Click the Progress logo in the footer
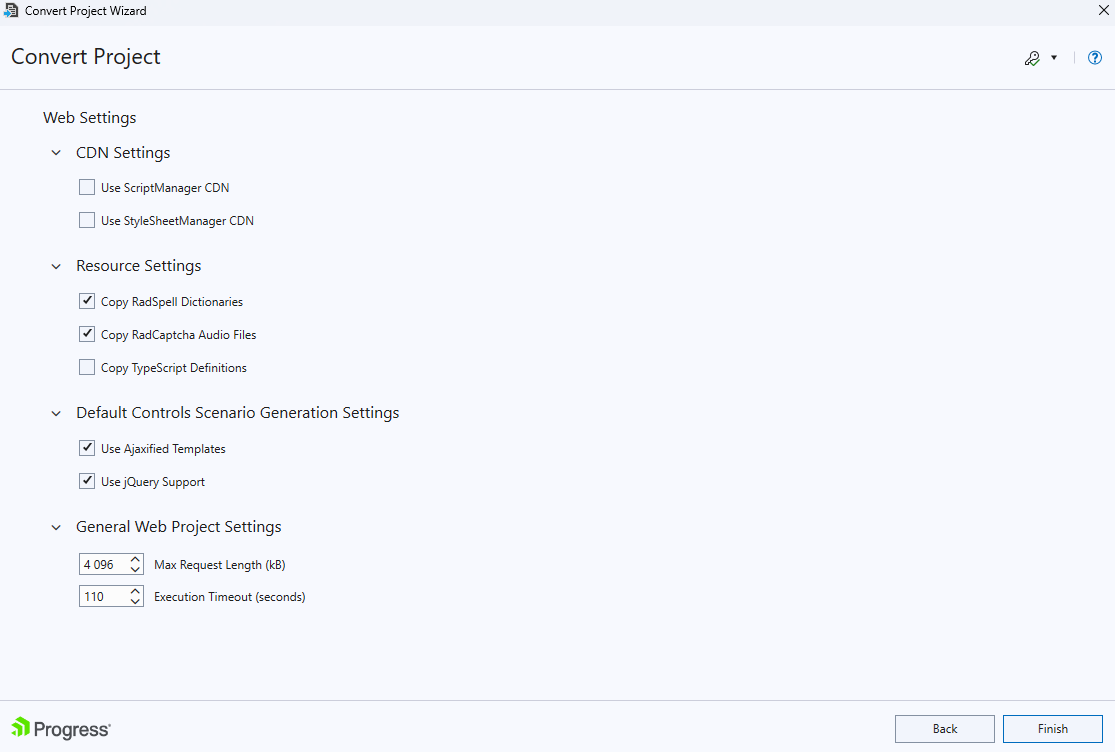This screenshot has width=1115, height=752. point(60,729)
